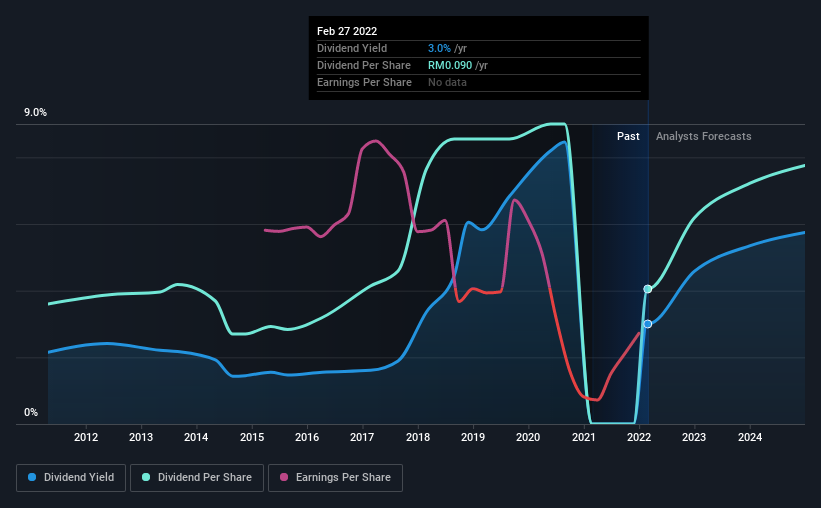Click the teal Dividend Per Share data point marker

tap(648, 289)
